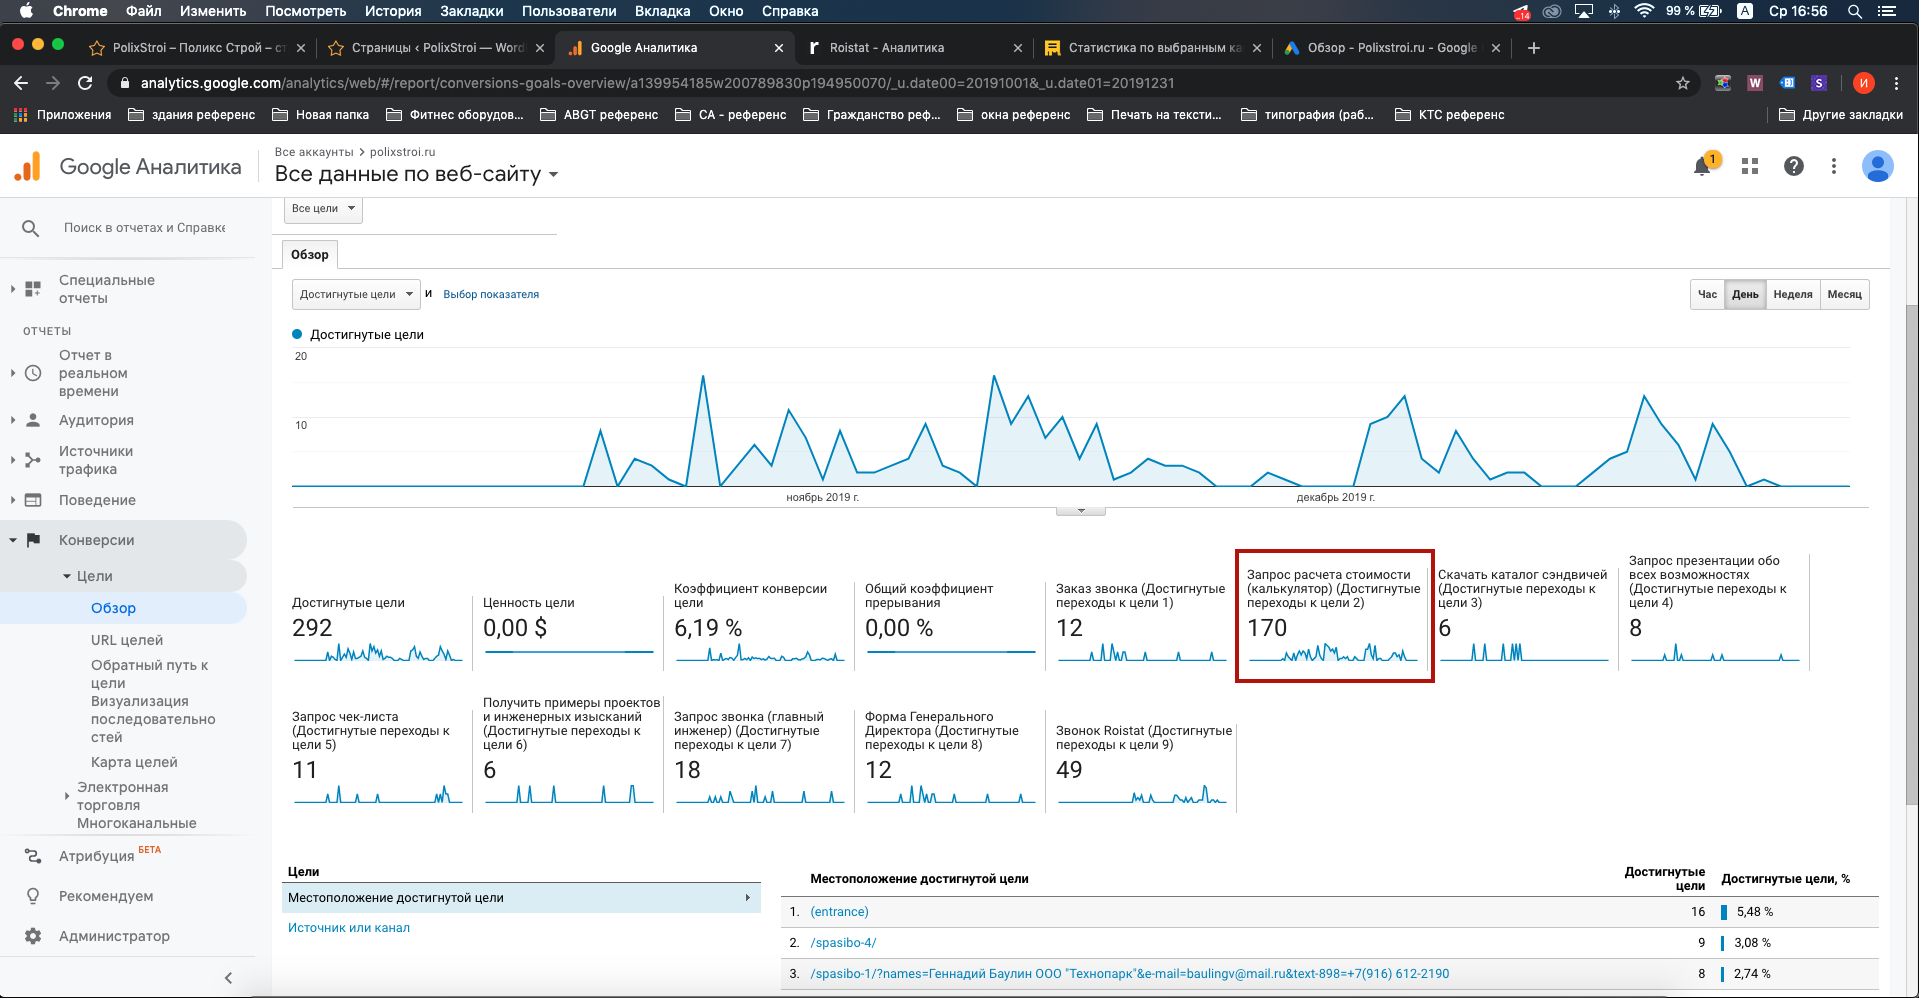Select the Звонок Roistat goal 9 card
This screenshot has height=998, width=1919.
point(1142,766)
